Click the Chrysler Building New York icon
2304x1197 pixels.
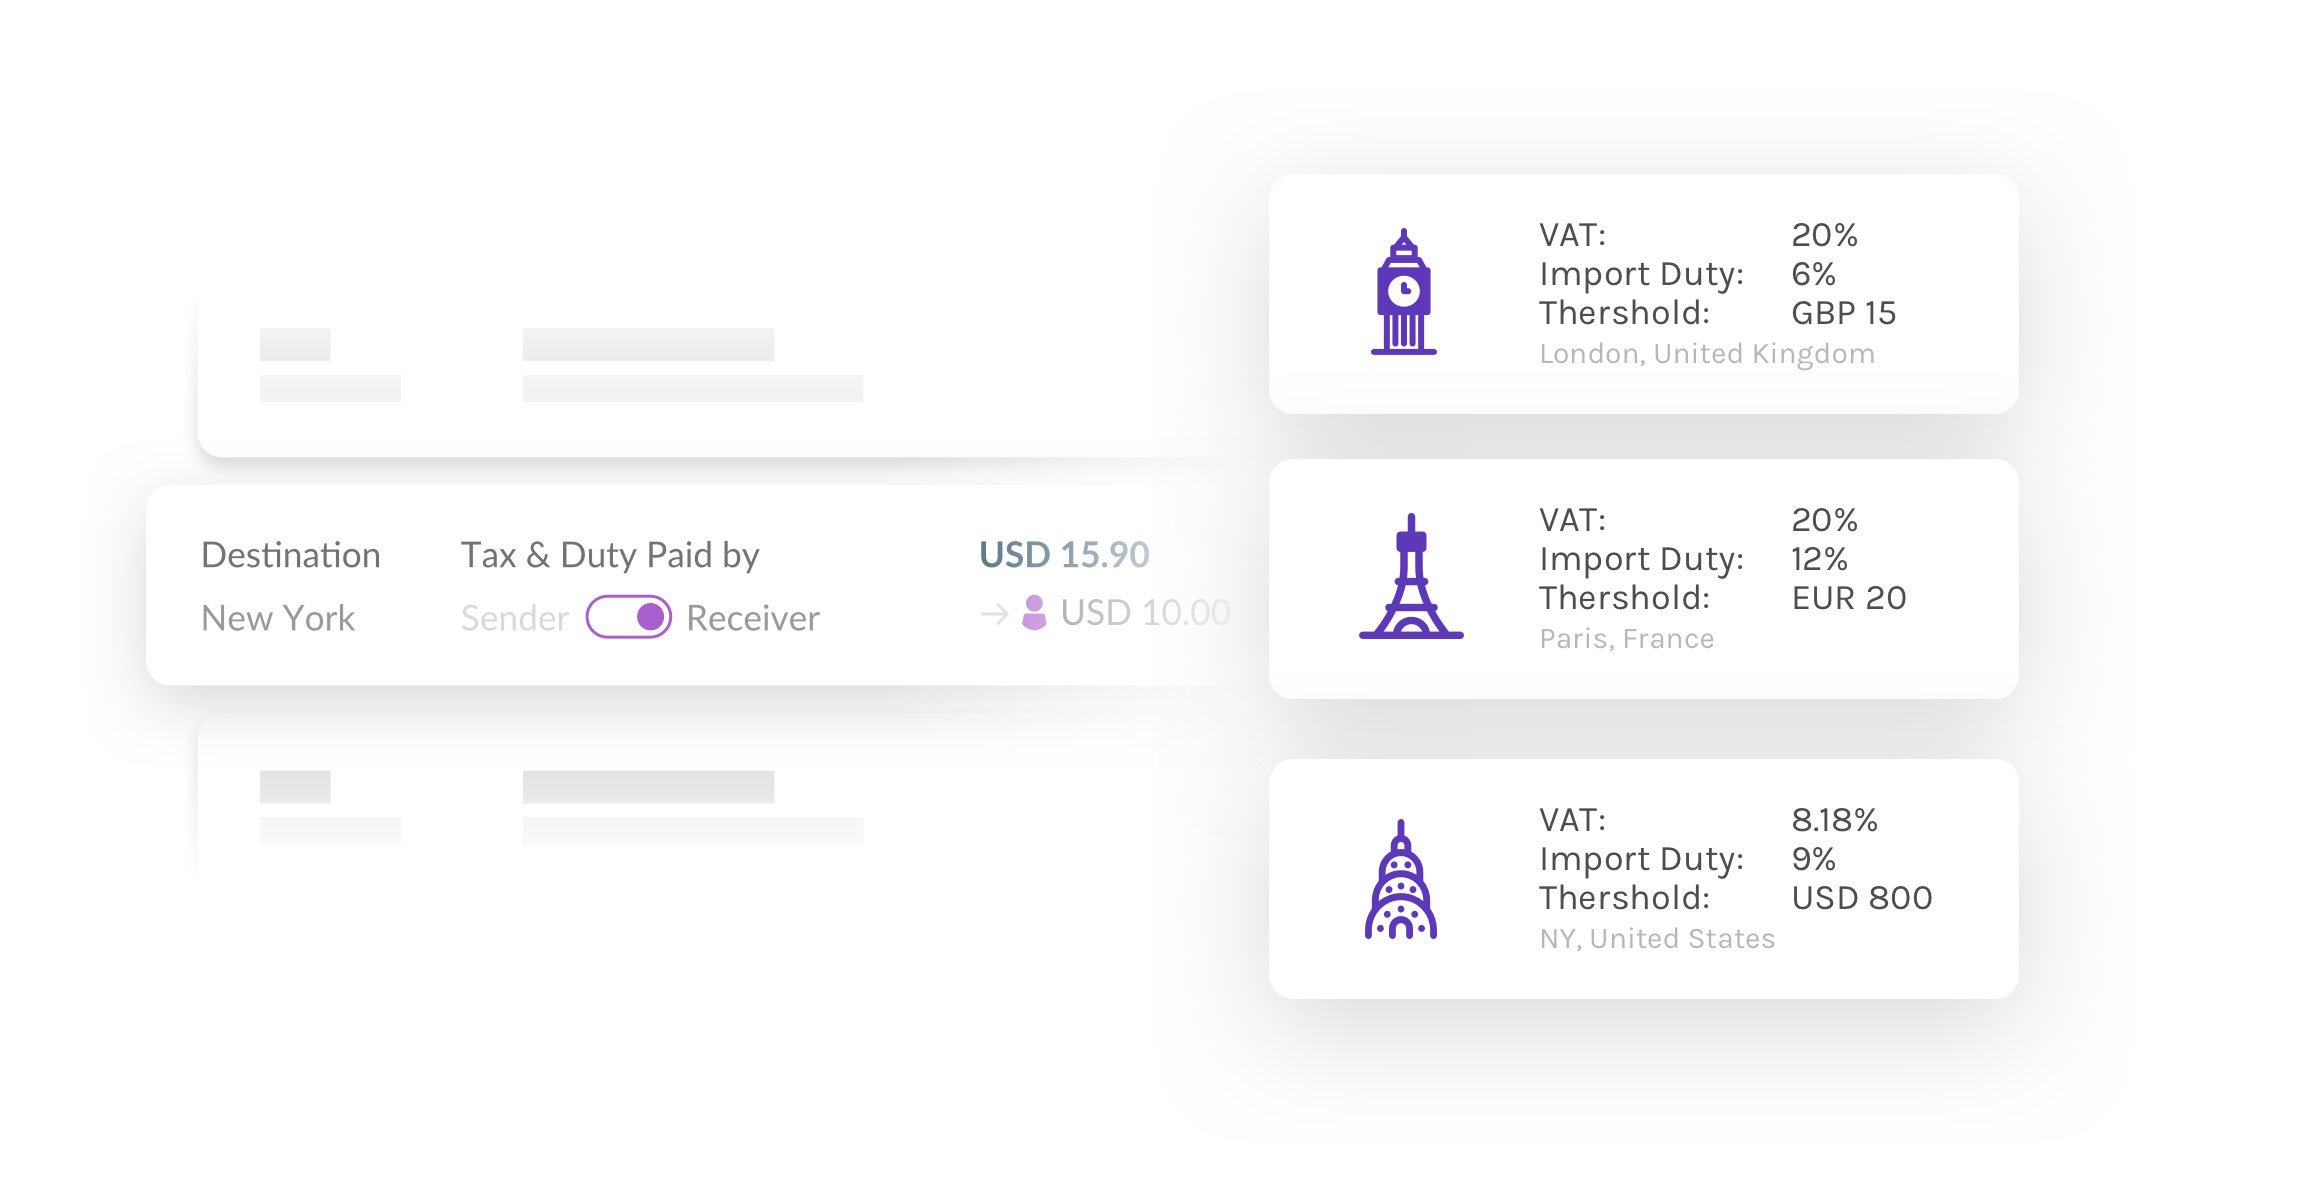[1401, 879]
